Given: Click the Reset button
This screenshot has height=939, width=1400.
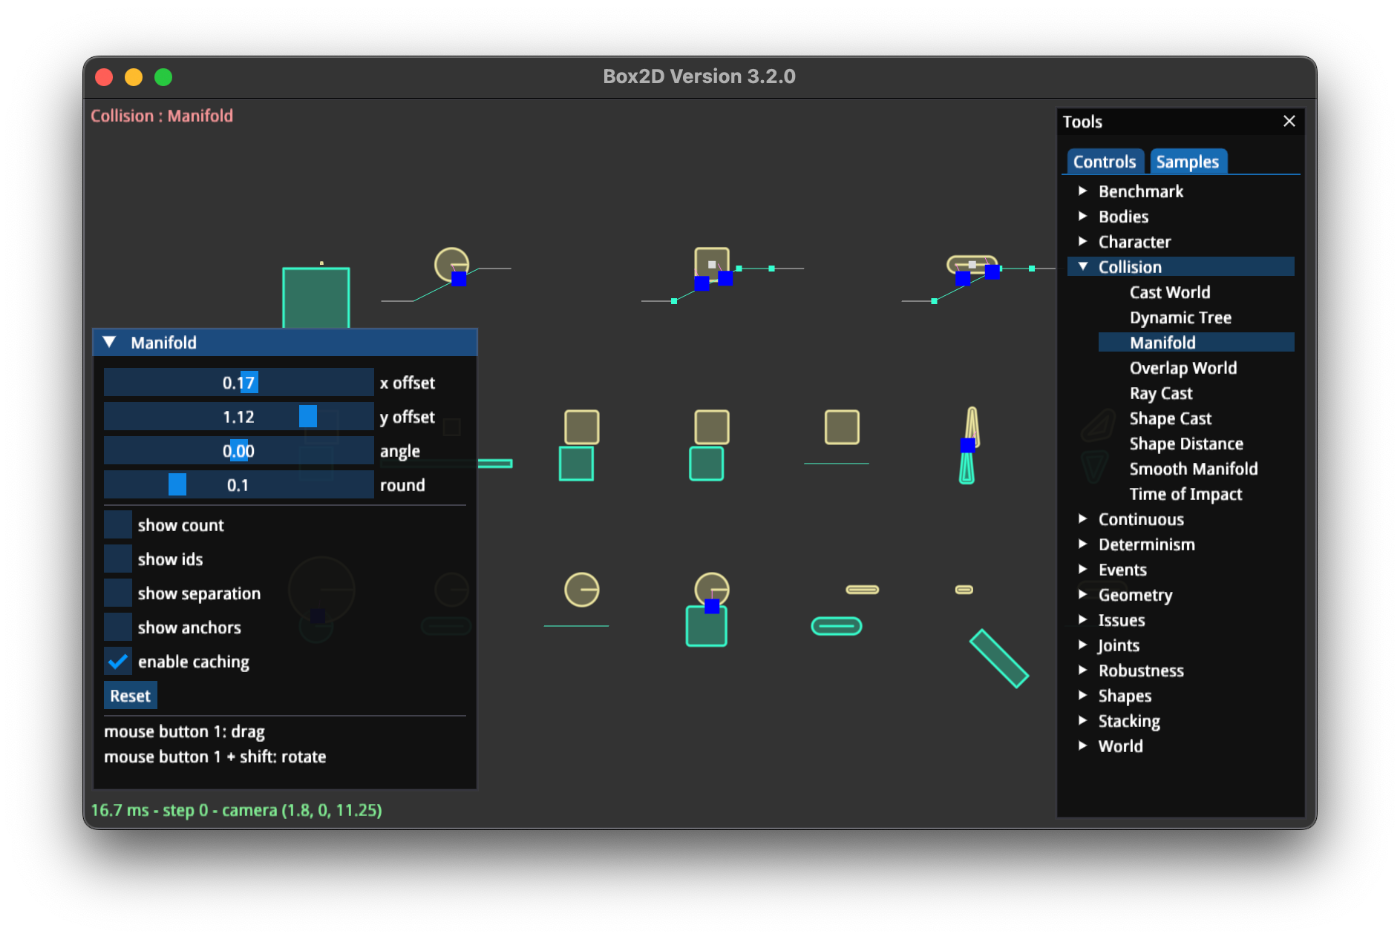Looking at the screenshot, I should point(130,695).
